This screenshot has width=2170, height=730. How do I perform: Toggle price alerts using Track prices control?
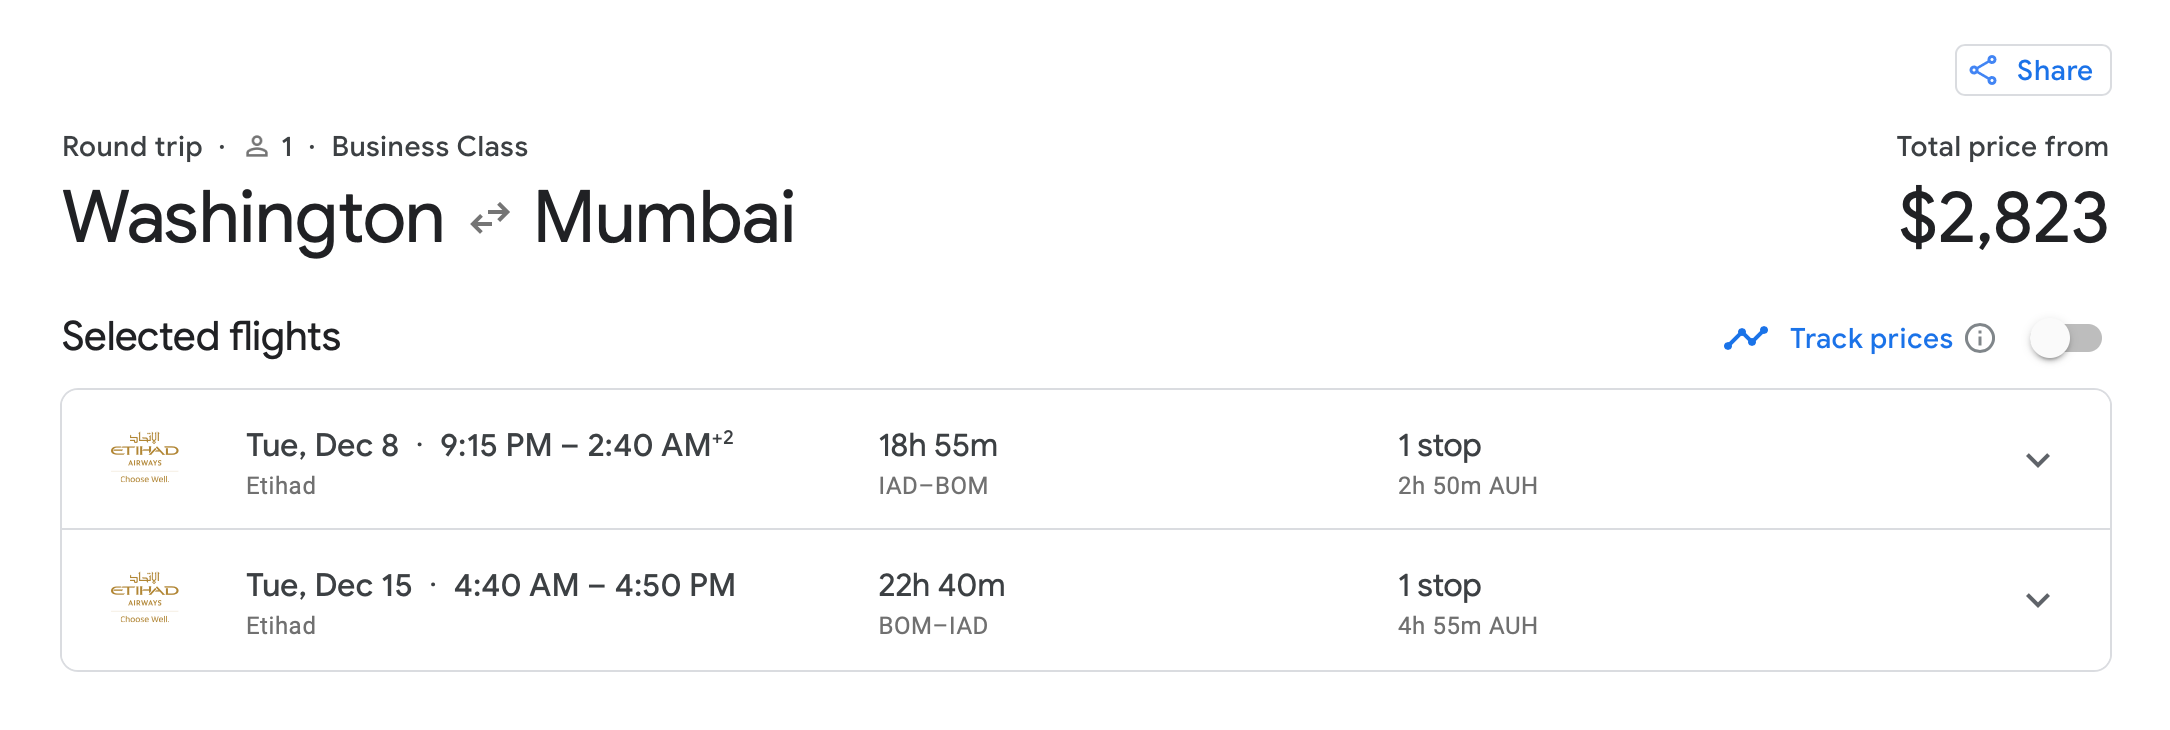pos(2067,339)
